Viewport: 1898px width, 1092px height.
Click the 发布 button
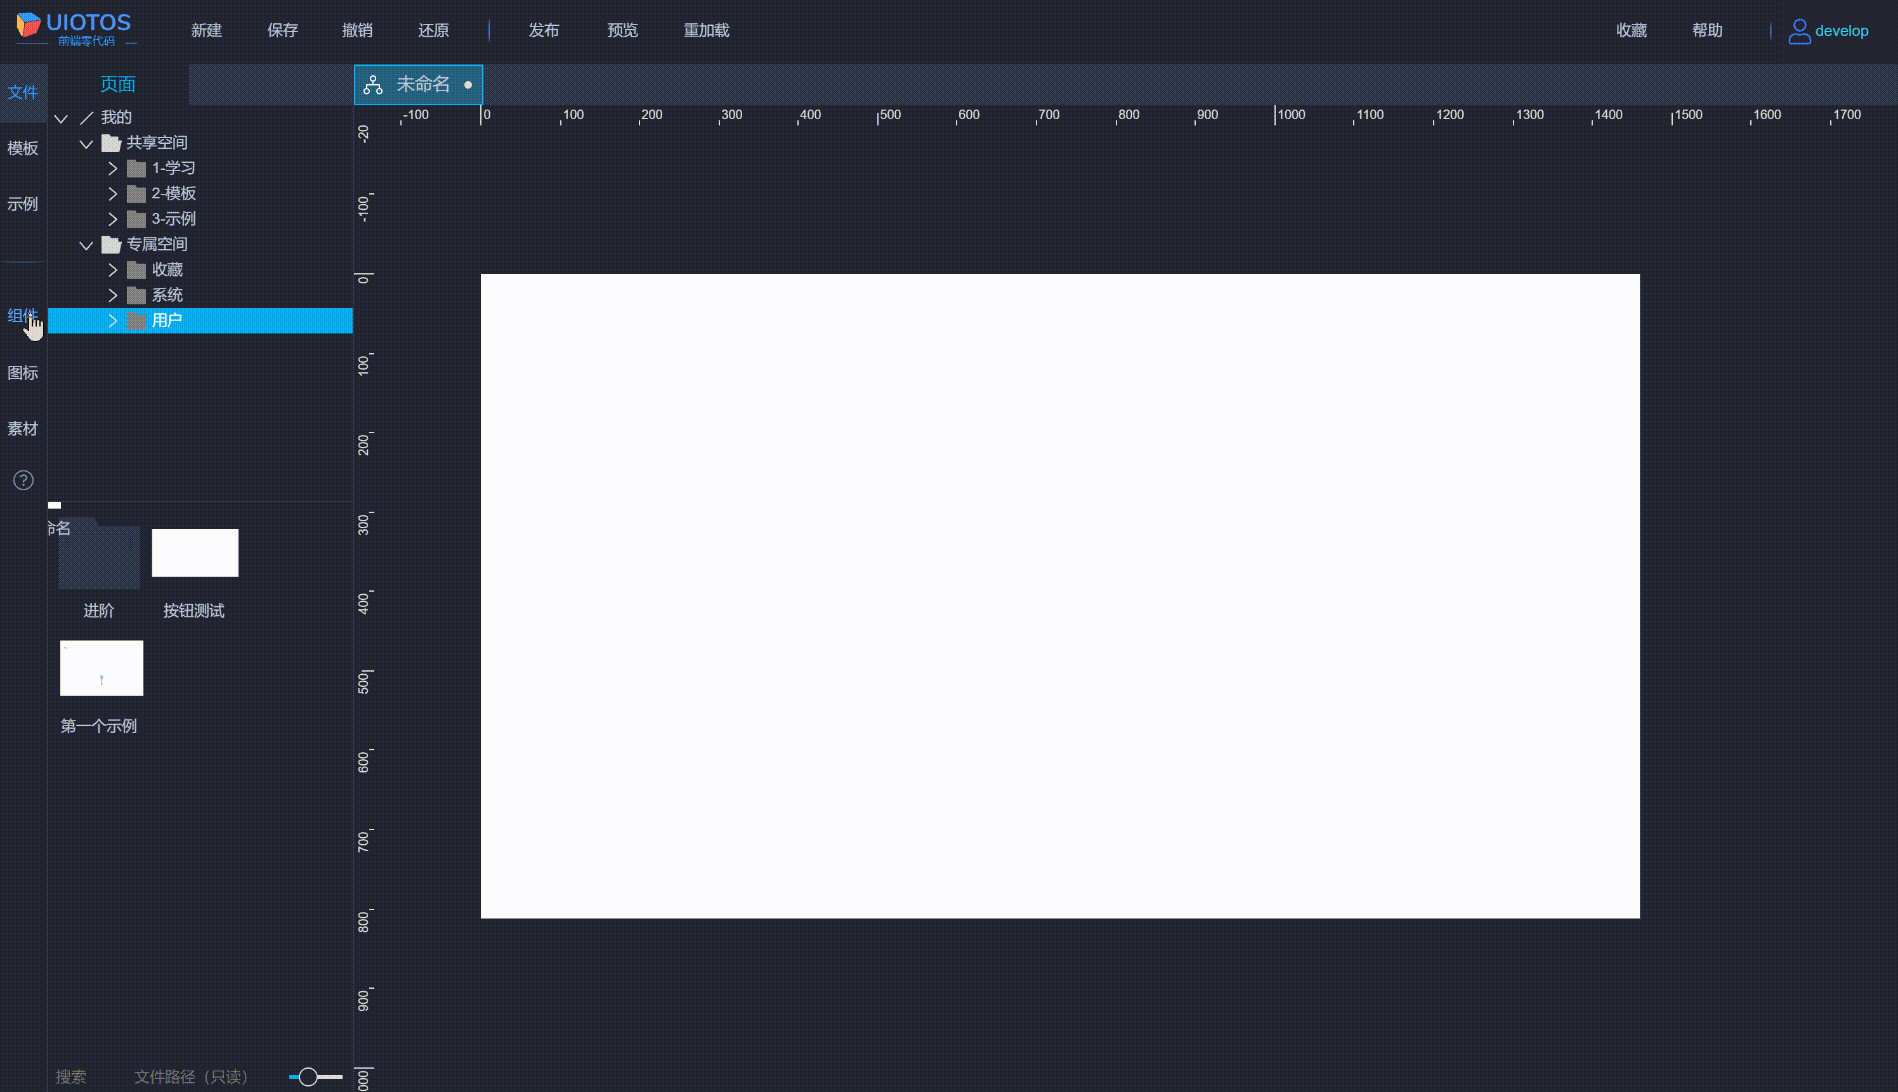pos(544,30)
